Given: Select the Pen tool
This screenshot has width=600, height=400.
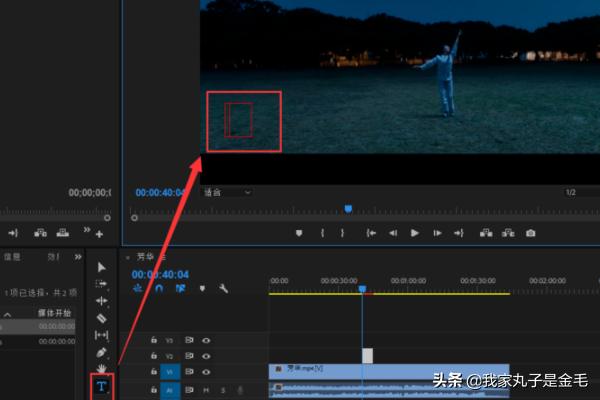Looking at the screenshot, I should tap(101, 353).
